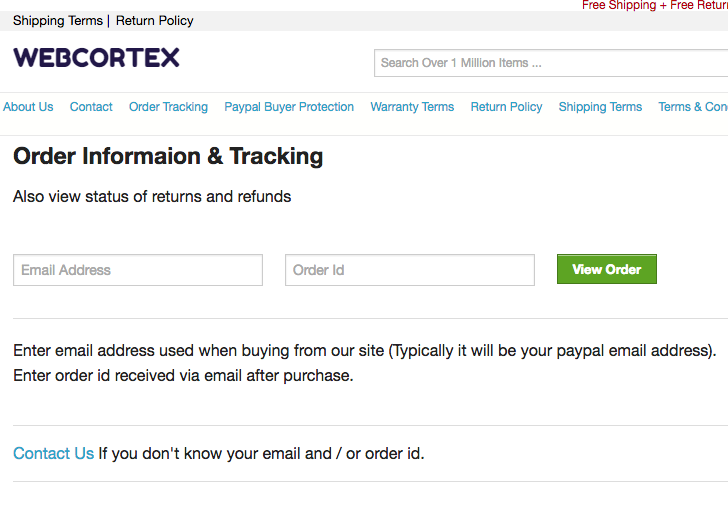Open Return Policy in the top bar
Viewport: 728px width, 514px height.
point(155,21)
